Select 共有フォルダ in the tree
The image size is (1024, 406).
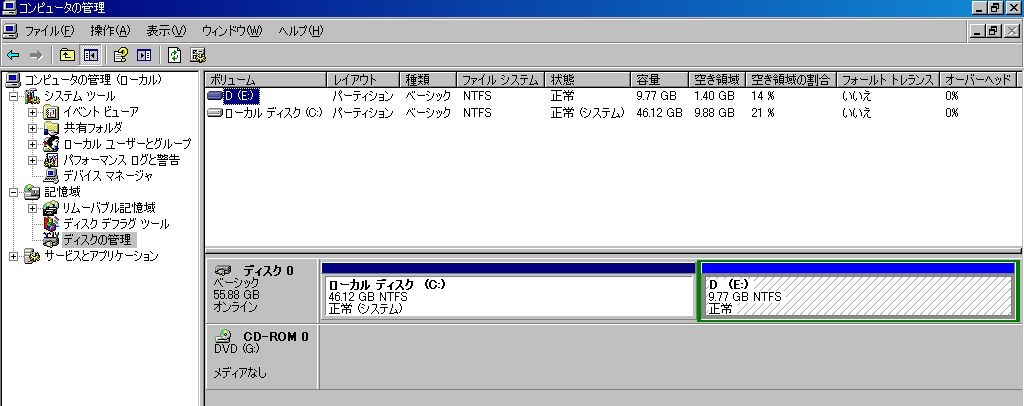tap(93, 128)
